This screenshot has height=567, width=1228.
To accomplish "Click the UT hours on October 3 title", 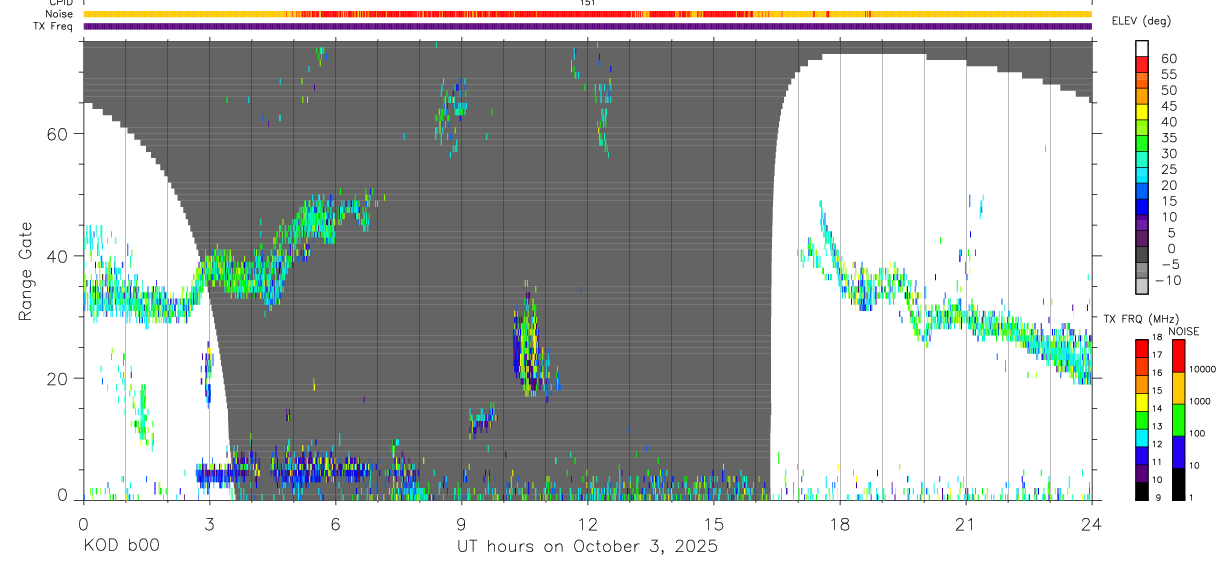I will click(587, 548).
